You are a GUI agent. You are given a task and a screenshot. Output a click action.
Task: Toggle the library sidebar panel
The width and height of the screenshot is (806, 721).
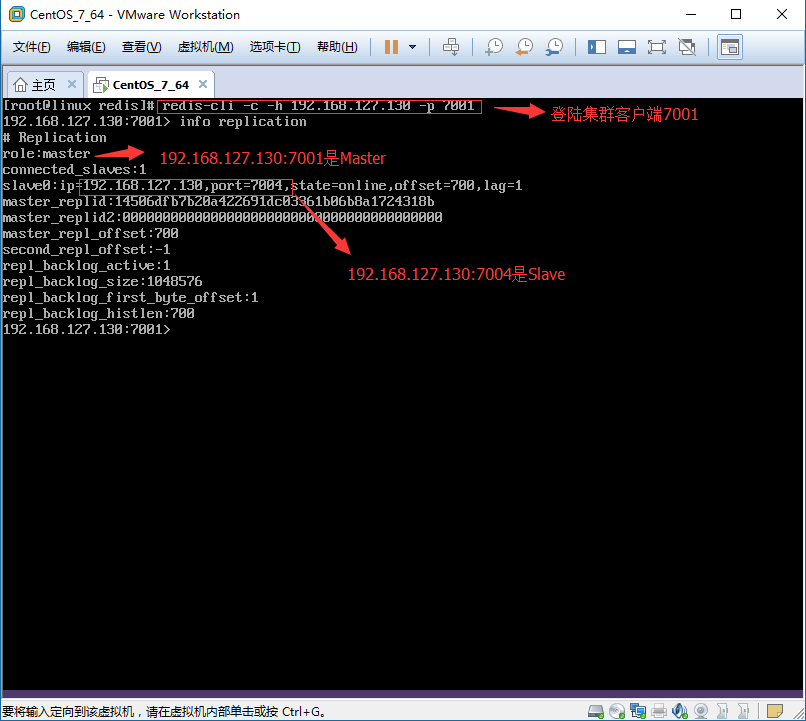coord(597,47)
